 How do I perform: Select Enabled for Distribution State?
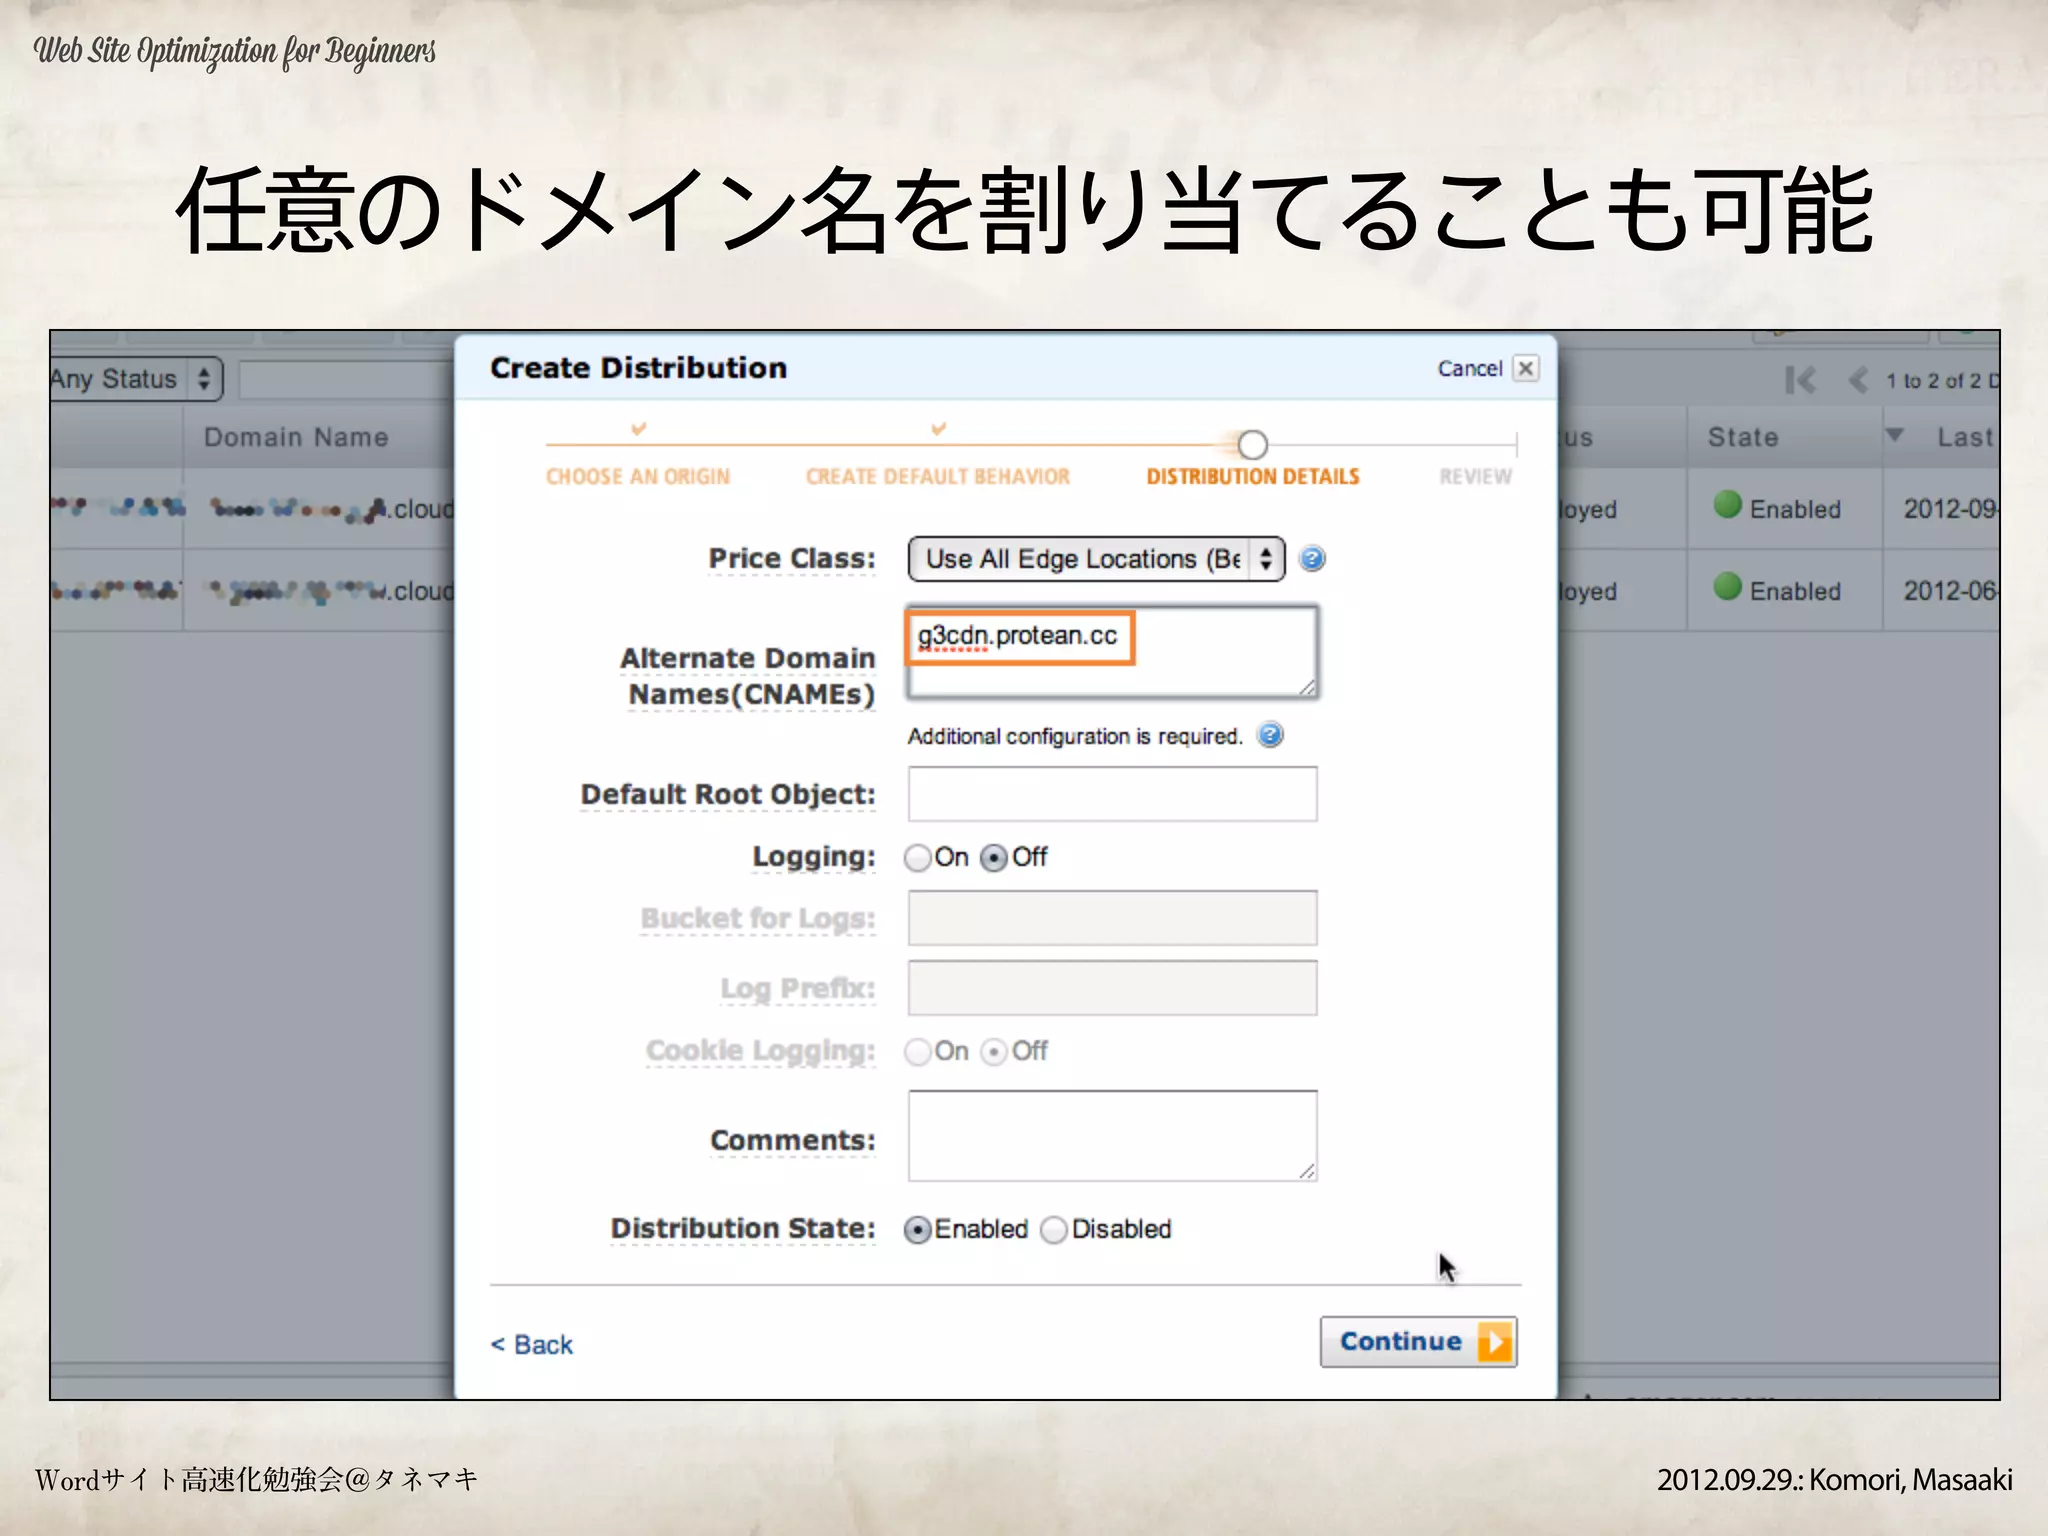[917, 1230]
